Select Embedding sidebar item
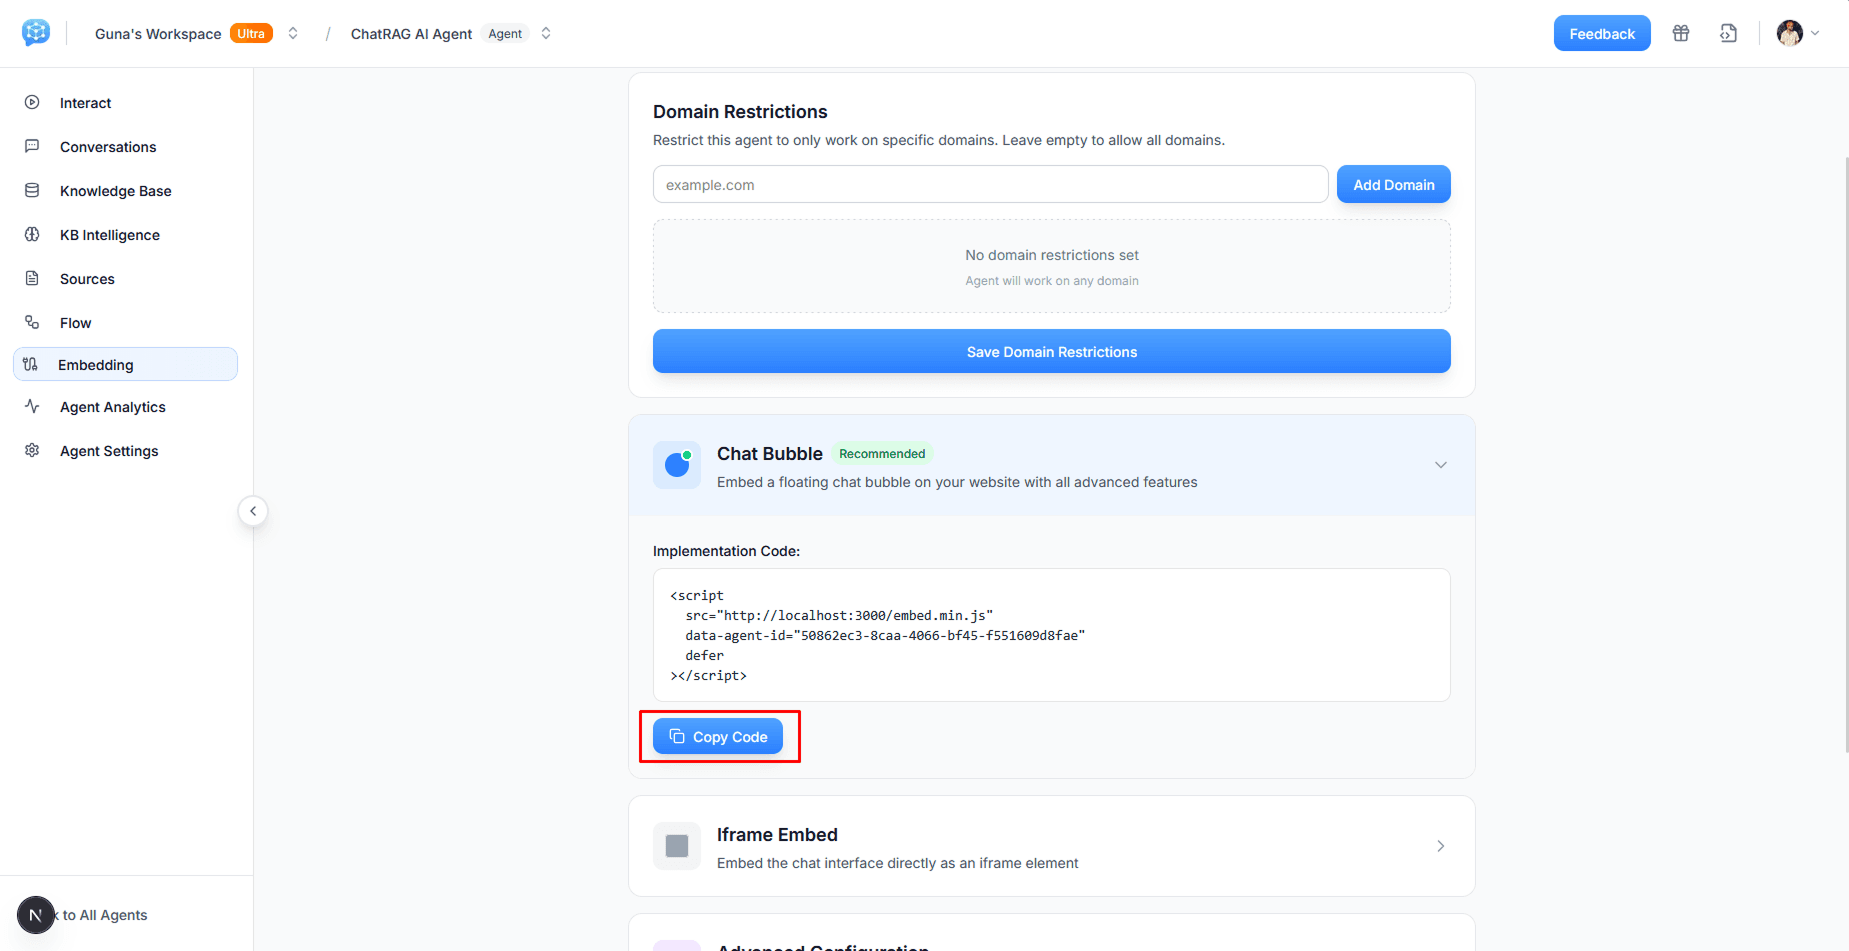 pyautogui.click(x=125, y=364)
